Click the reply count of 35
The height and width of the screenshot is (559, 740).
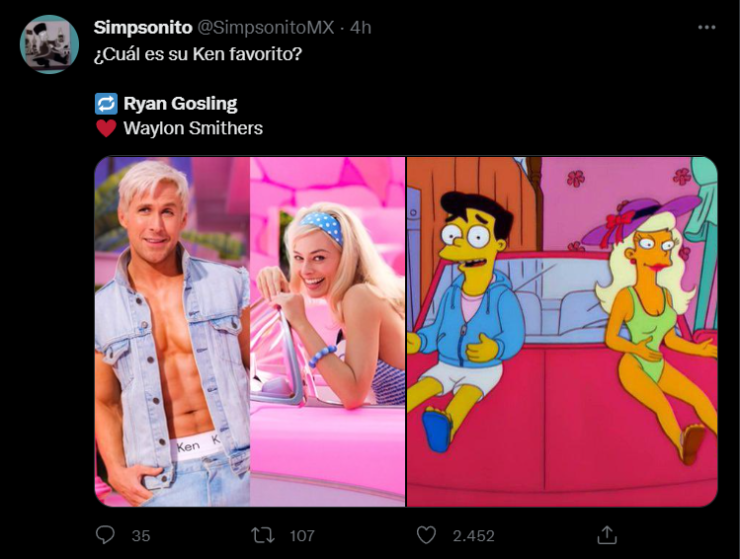tap(141, 536)
